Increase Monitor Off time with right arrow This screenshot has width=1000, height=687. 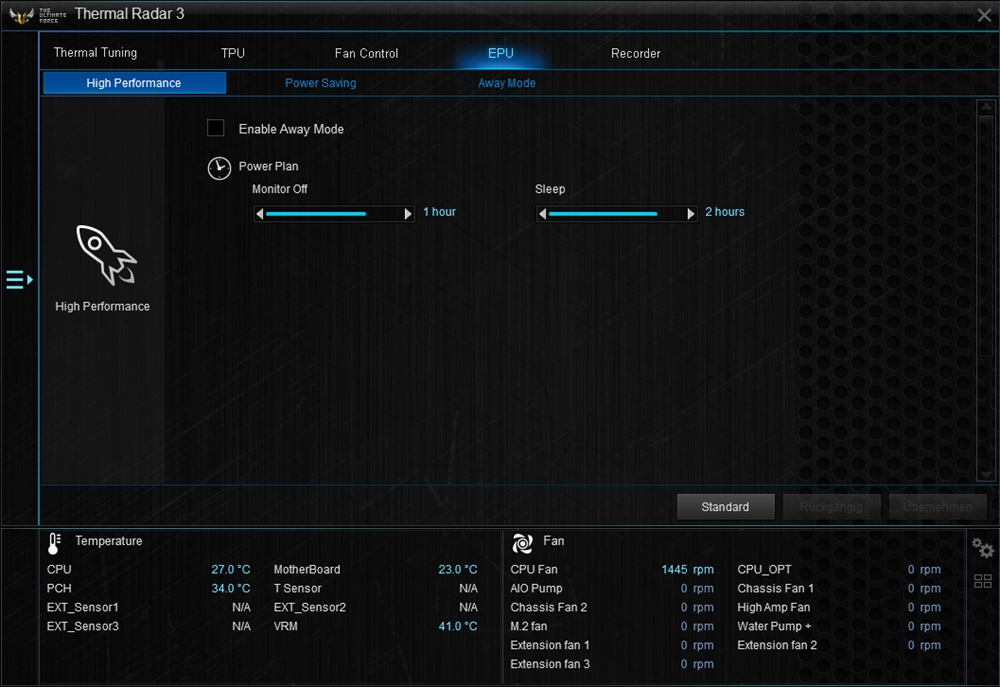coord(408,214)
